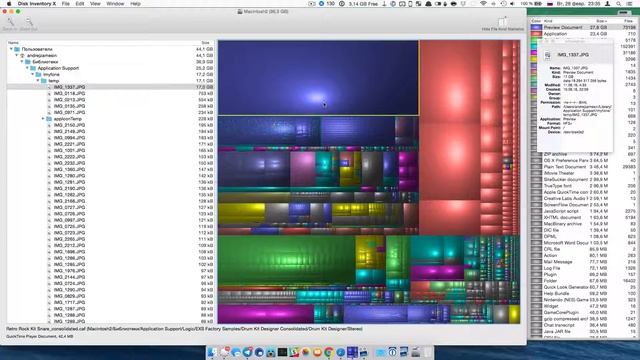Select the IMG_0971.JPG file row
This screenshot has height=360, width=640.
click(110, 112)
